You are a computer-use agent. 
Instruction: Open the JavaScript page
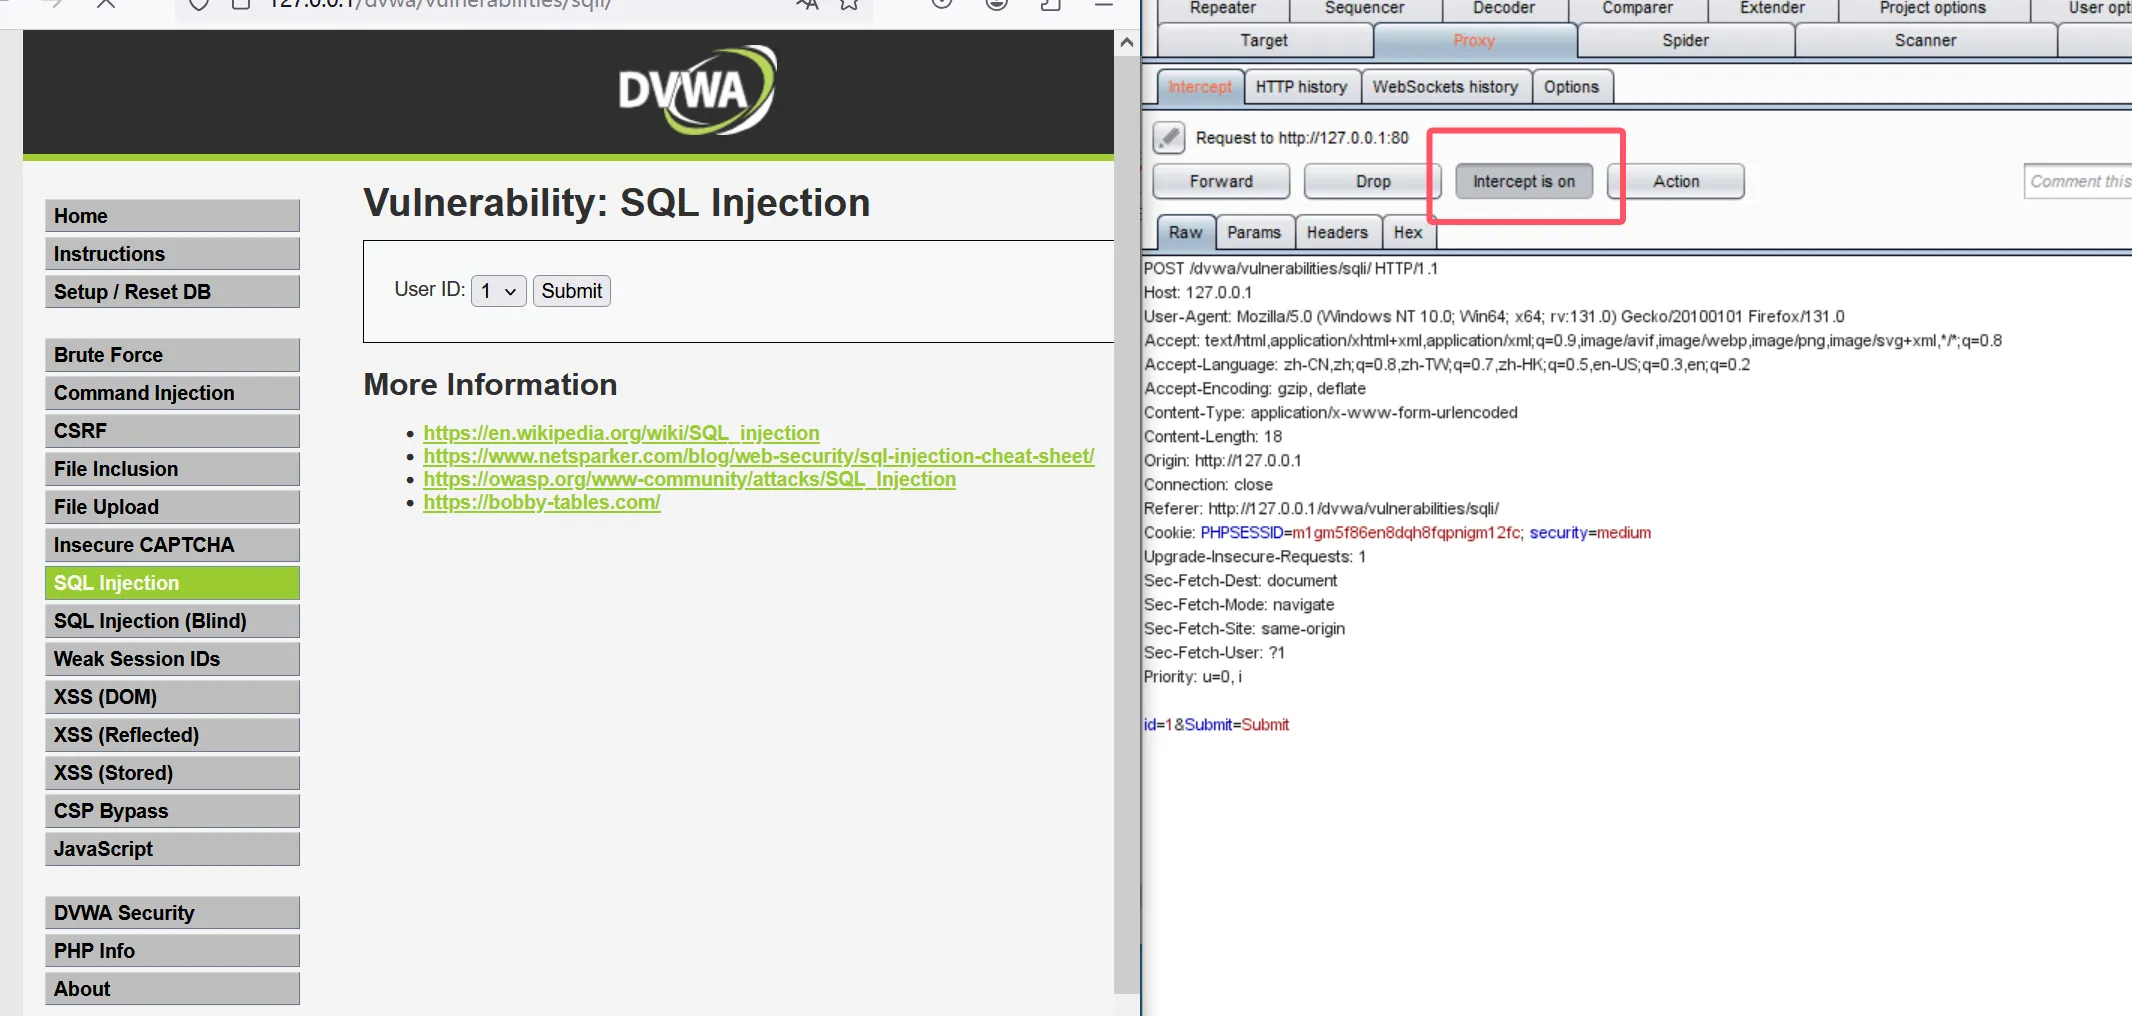(172, 849)
